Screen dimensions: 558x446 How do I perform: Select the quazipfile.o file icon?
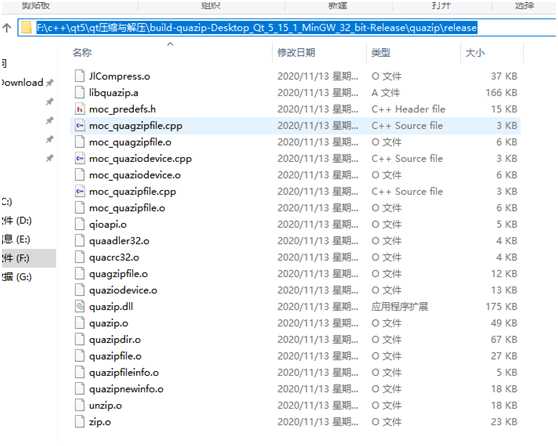(x=80, y=356)
